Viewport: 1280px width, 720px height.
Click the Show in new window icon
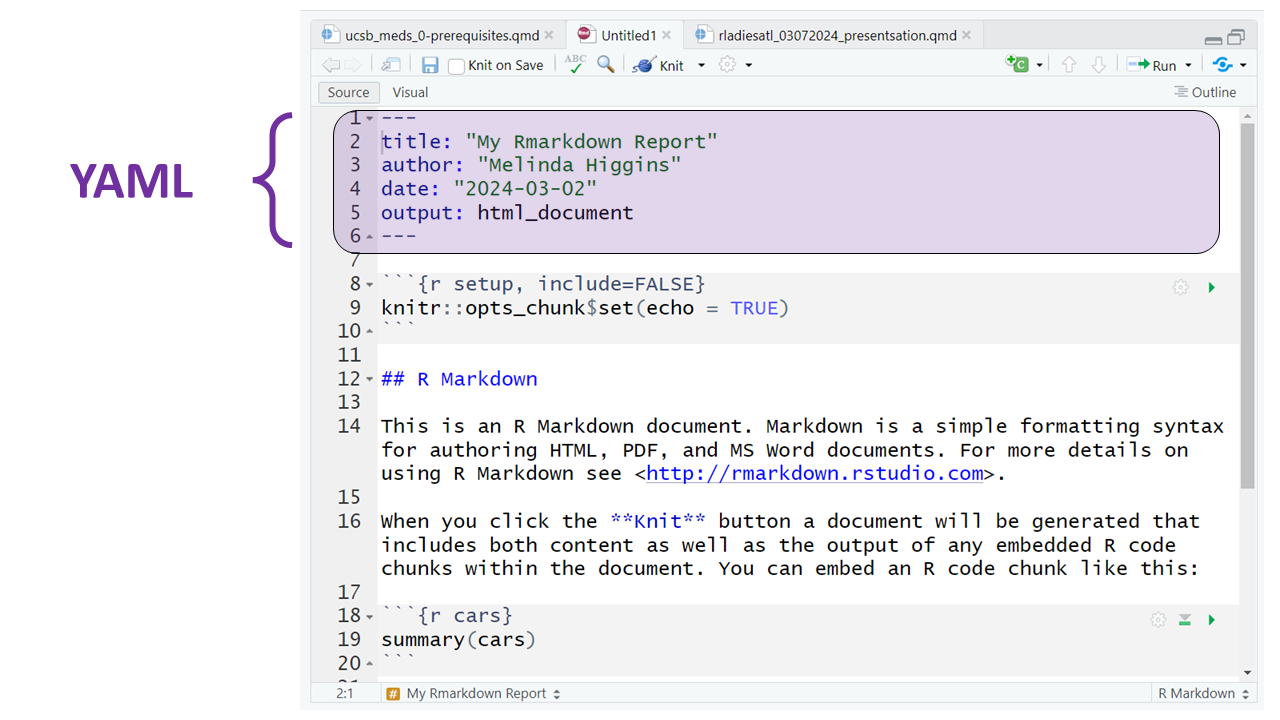tap(391, 65)
